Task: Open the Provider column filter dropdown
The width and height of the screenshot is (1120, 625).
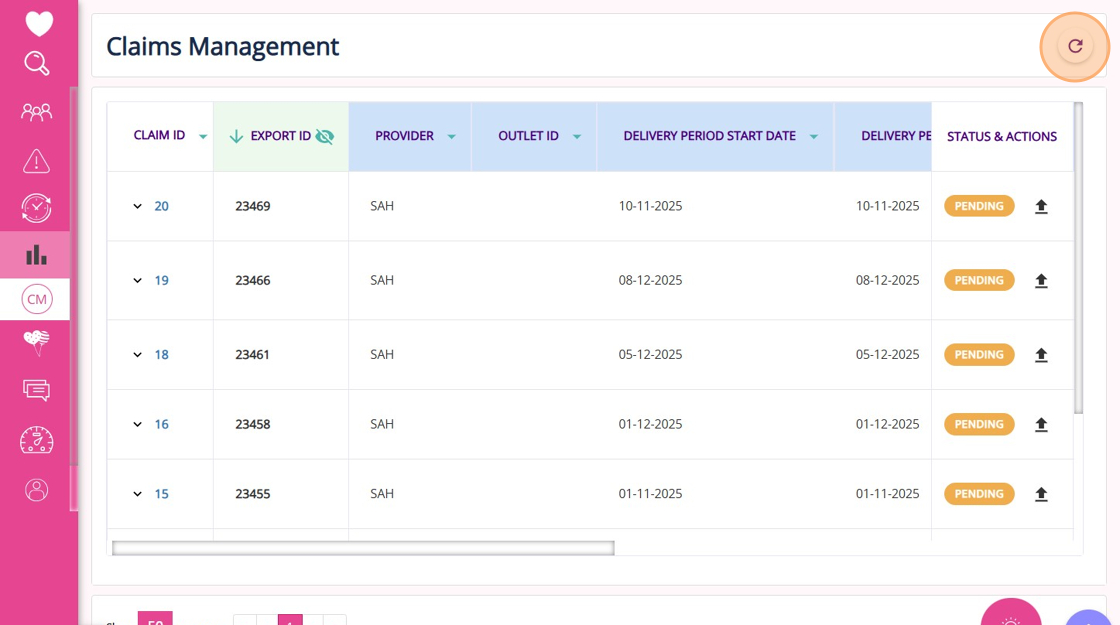Action: [451, 137]
